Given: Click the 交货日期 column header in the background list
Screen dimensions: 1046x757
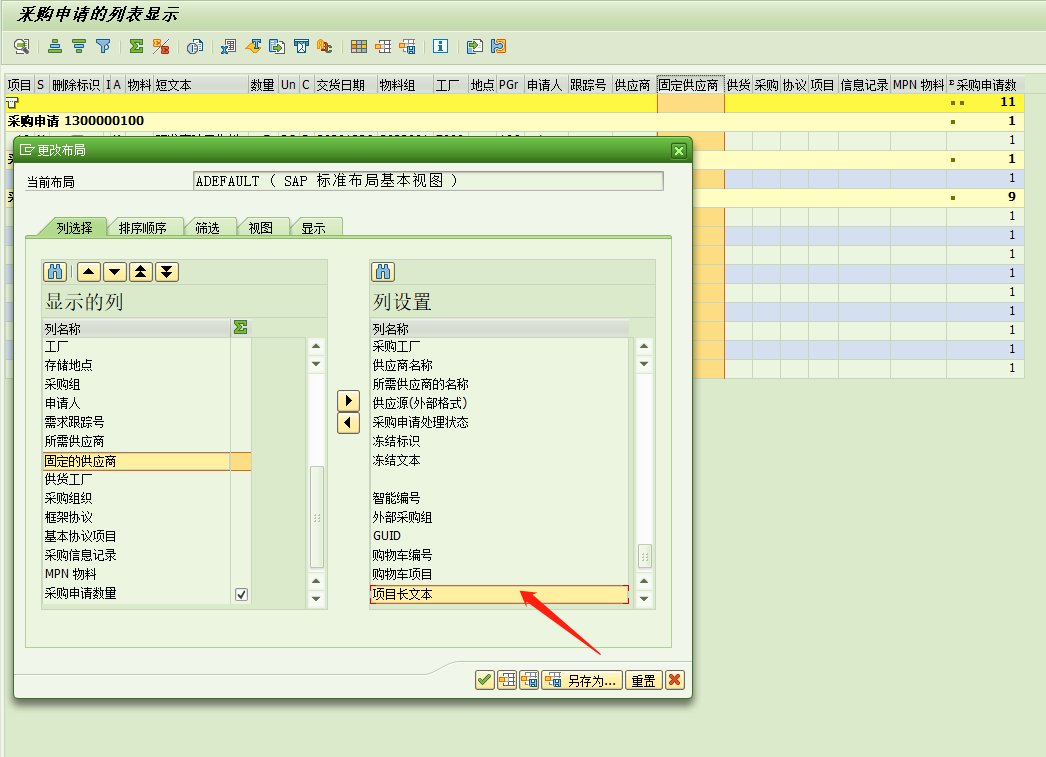Looking at the screenshot, I should click(345, 85).
